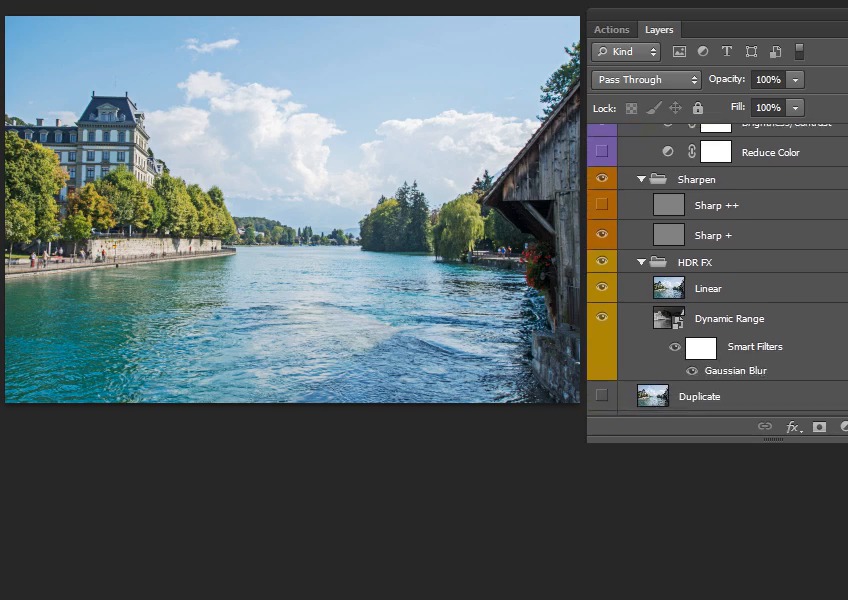This screenshot has width=848, height=600.
Task: Select the Dynamic Range layer name
Action: click(730, 319)
